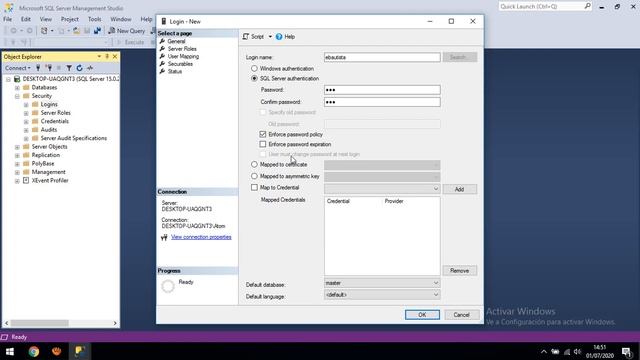Expand the Logins tree node

[x=26, y=104]
